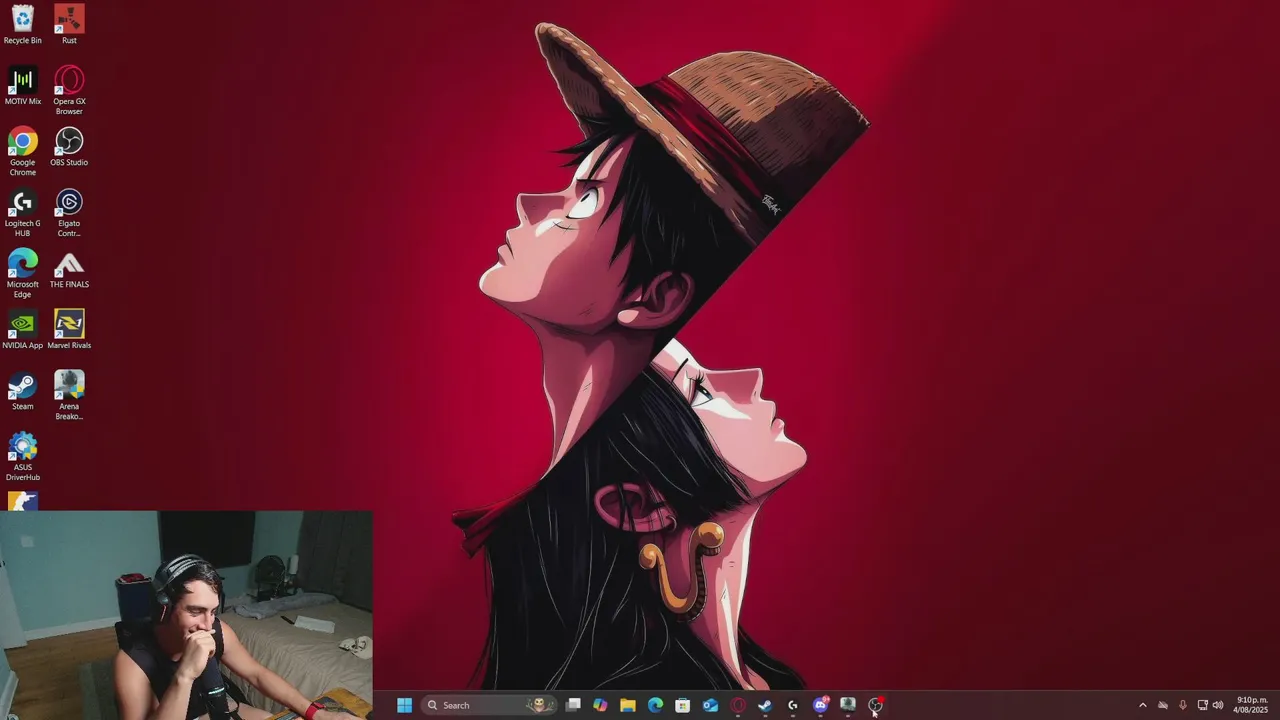Screen dimensions: 1280x720
Task: Select the Logitech G HUB desktop shortcut
Action: pos(22,213)
